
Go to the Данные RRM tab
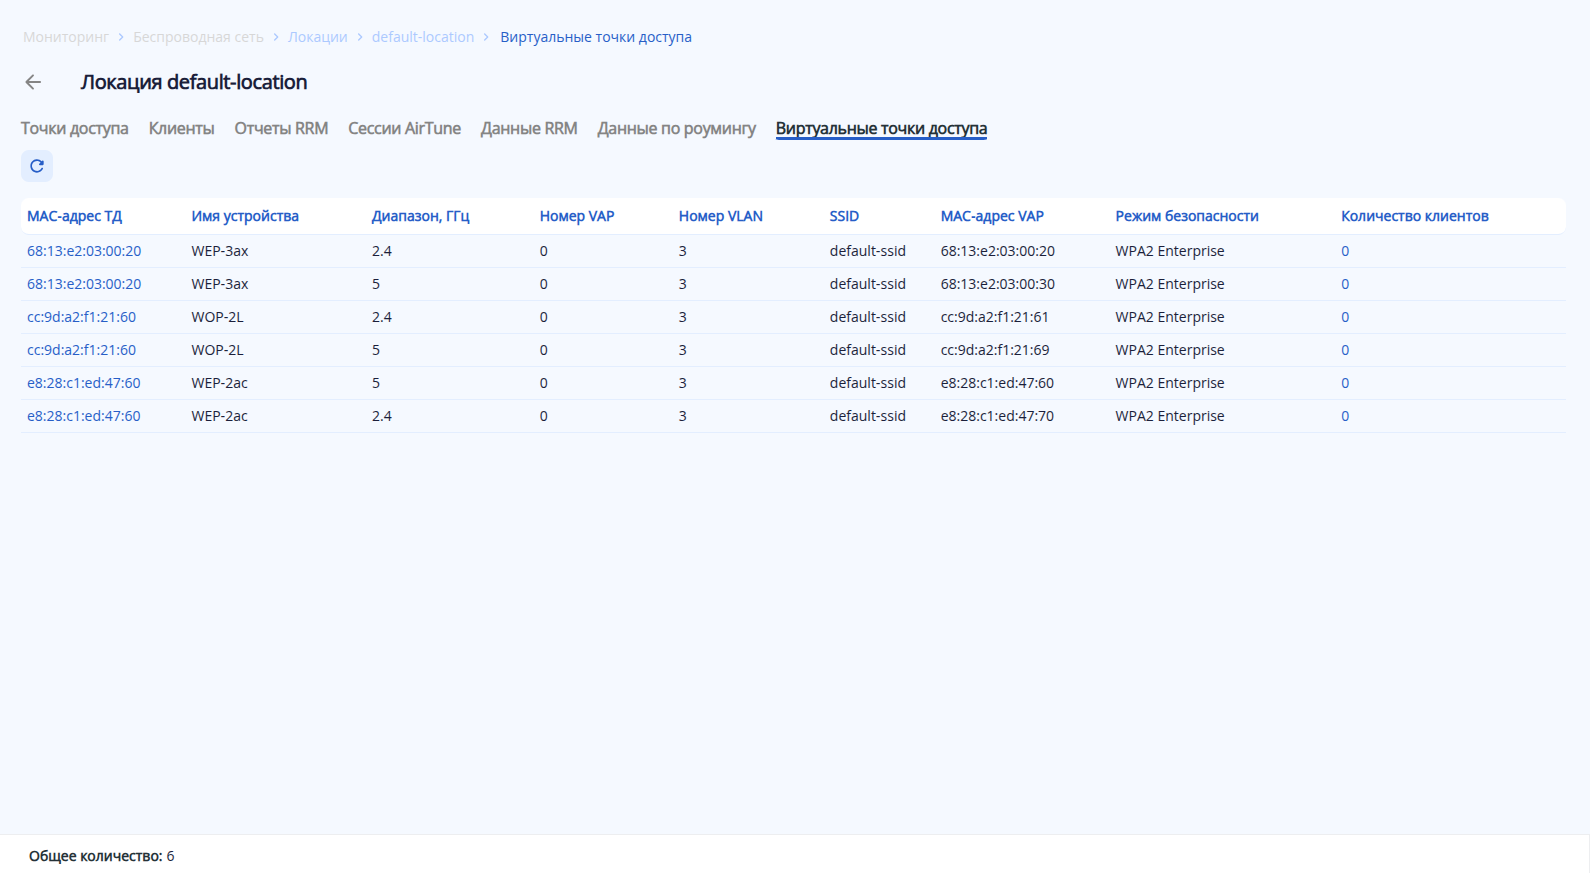529,128
